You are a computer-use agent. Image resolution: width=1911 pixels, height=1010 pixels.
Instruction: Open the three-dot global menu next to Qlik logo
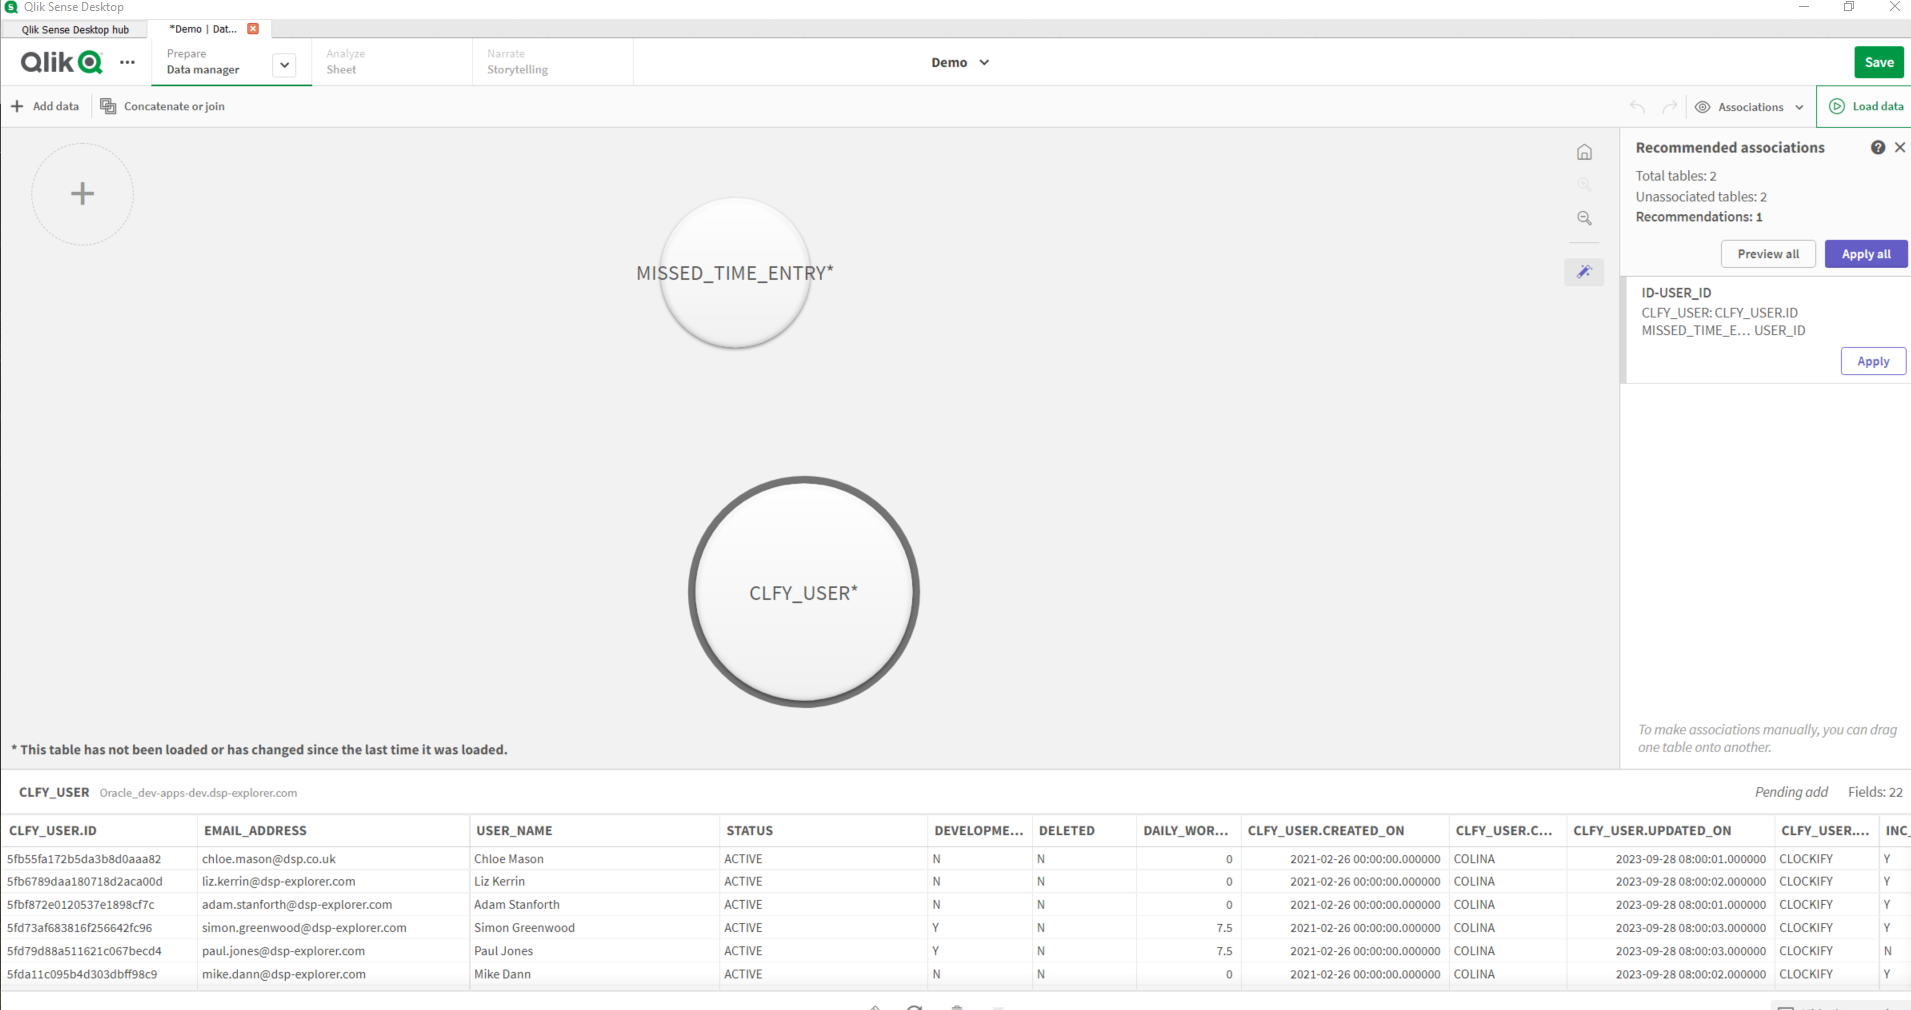tap(127, 62)
